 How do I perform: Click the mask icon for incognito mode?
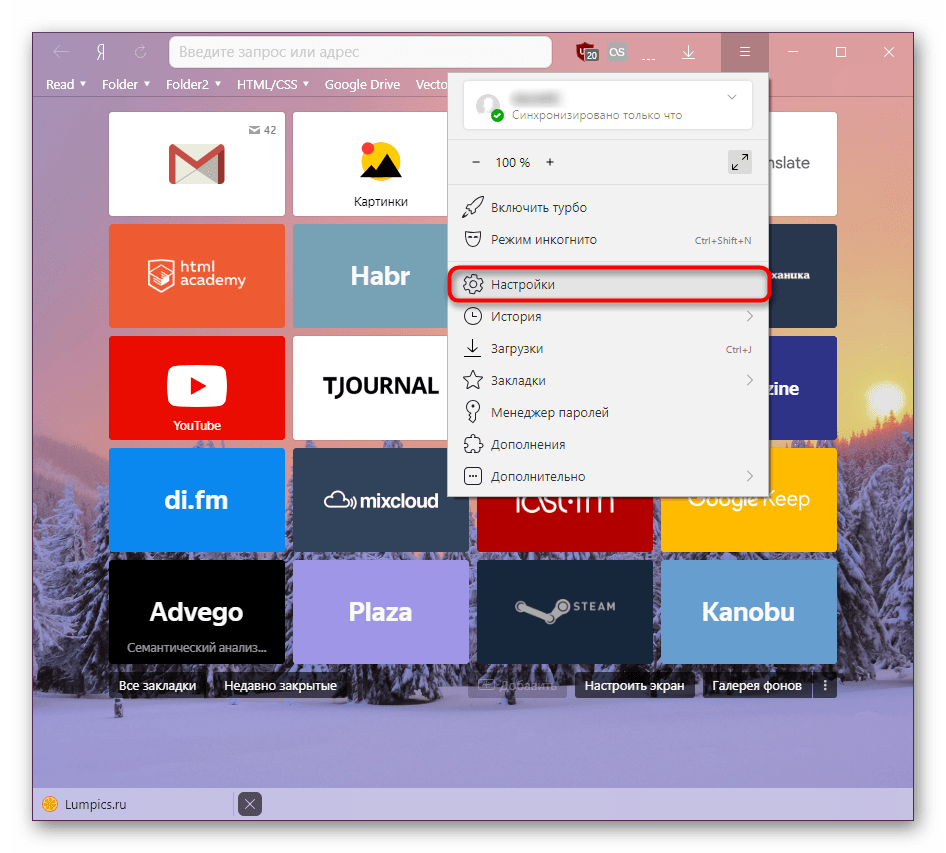473,239
